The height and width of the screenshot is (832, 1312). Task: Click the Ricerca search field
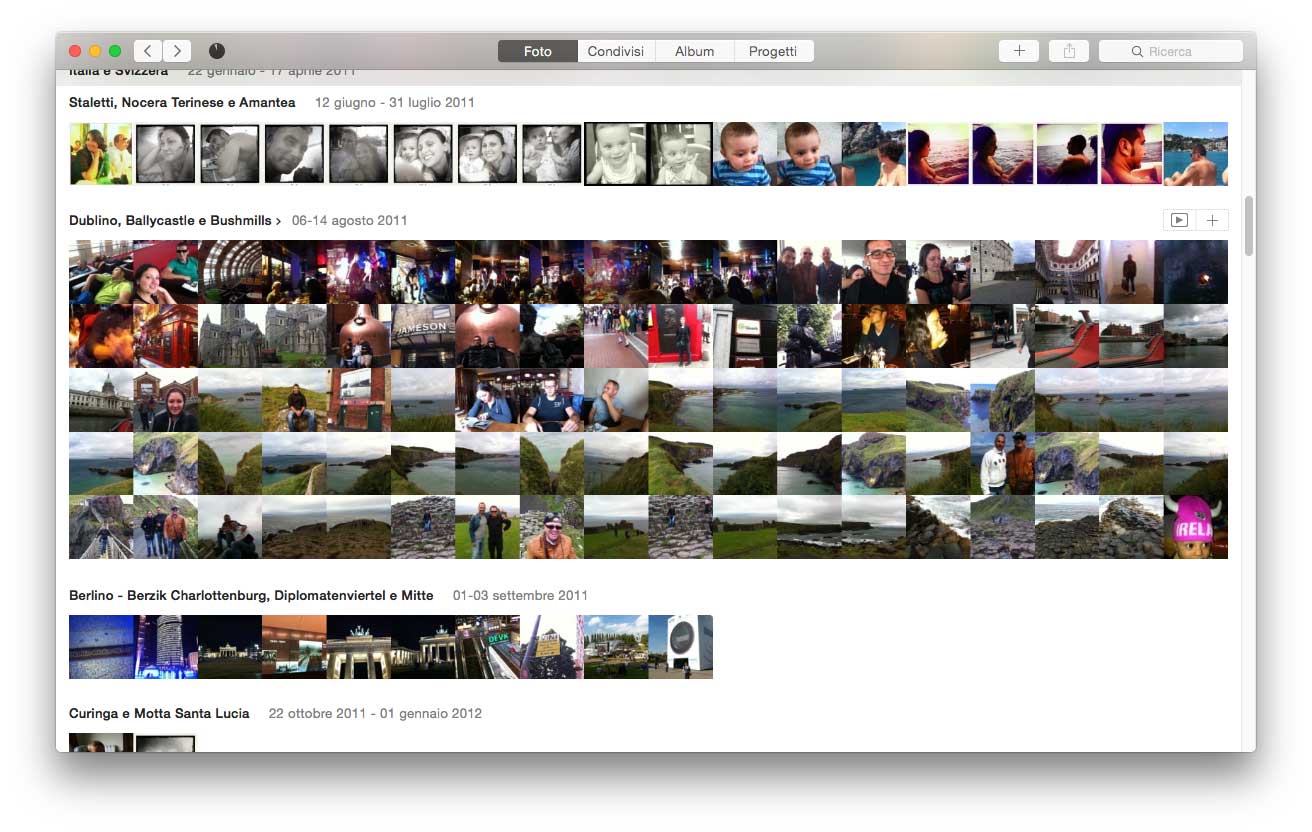click(x=1180, y=52)
